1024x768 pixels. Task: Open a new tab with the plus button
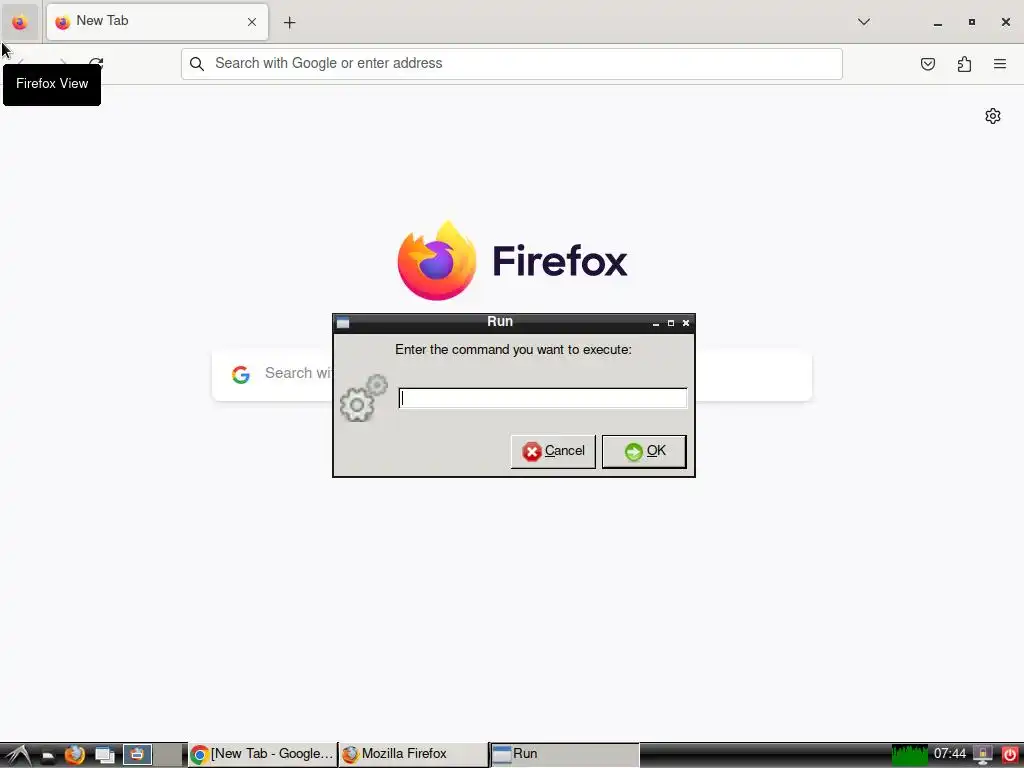(289, 22)
